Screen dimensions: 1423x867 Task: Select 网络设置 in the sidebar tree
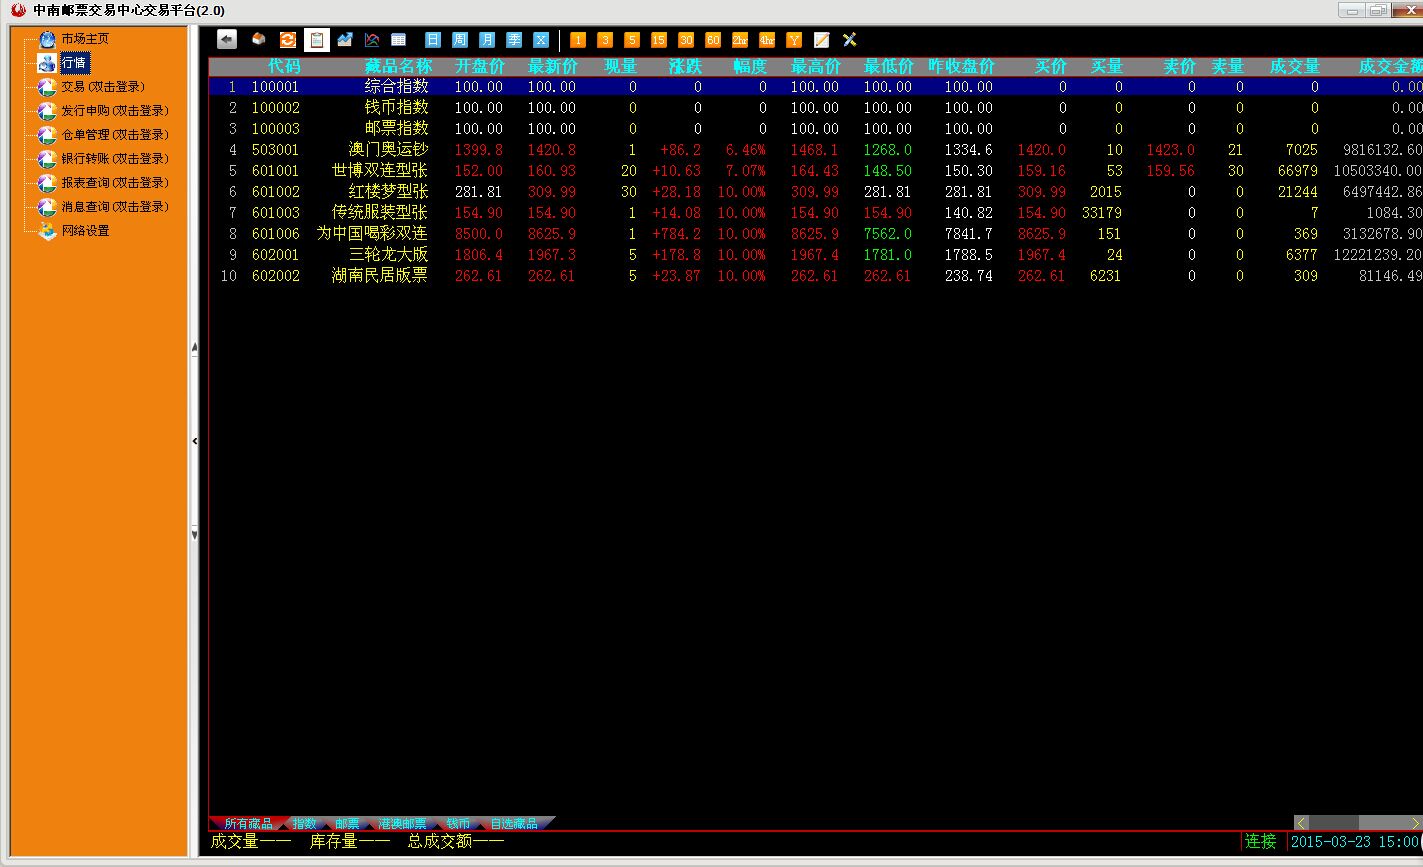85,231
